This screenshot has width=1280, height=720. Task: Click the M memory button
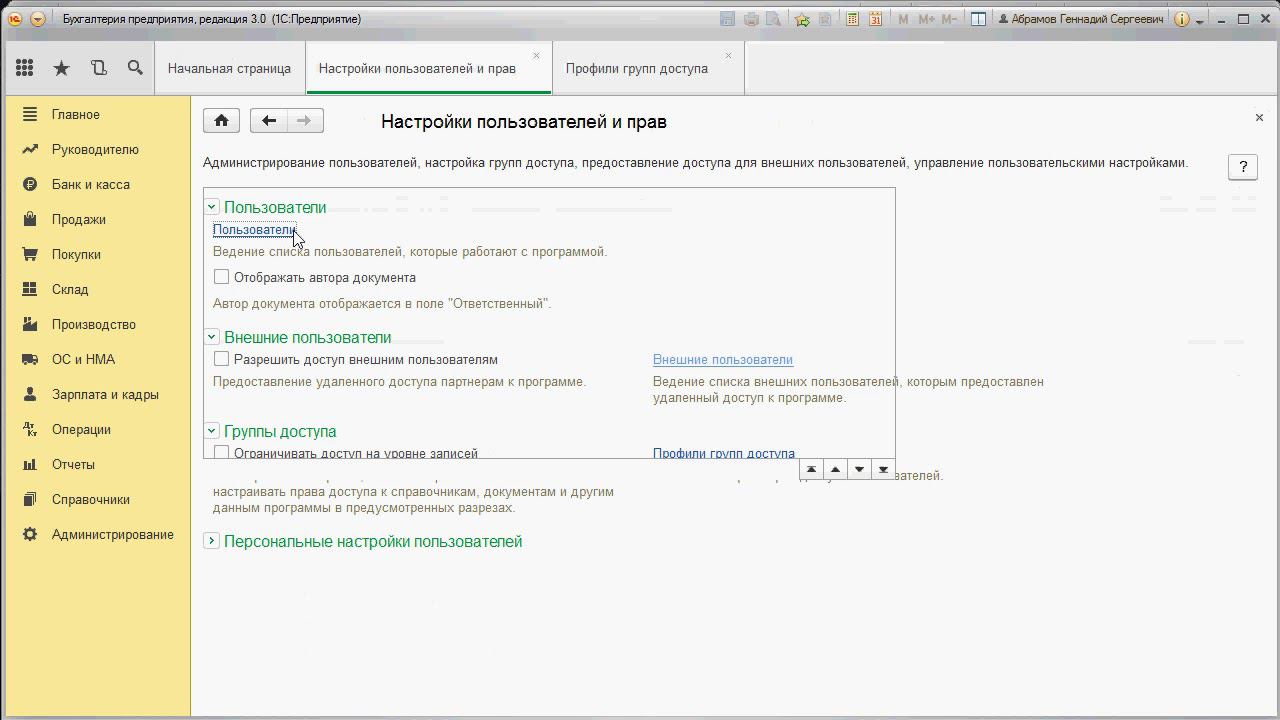[904, 19]
